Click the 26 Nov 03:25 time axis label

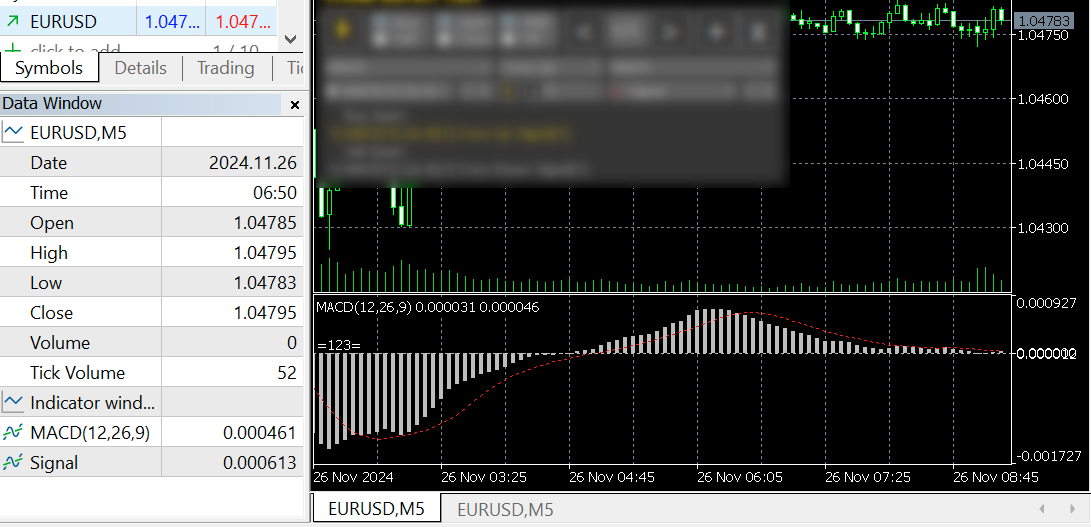tap(484, 477)
